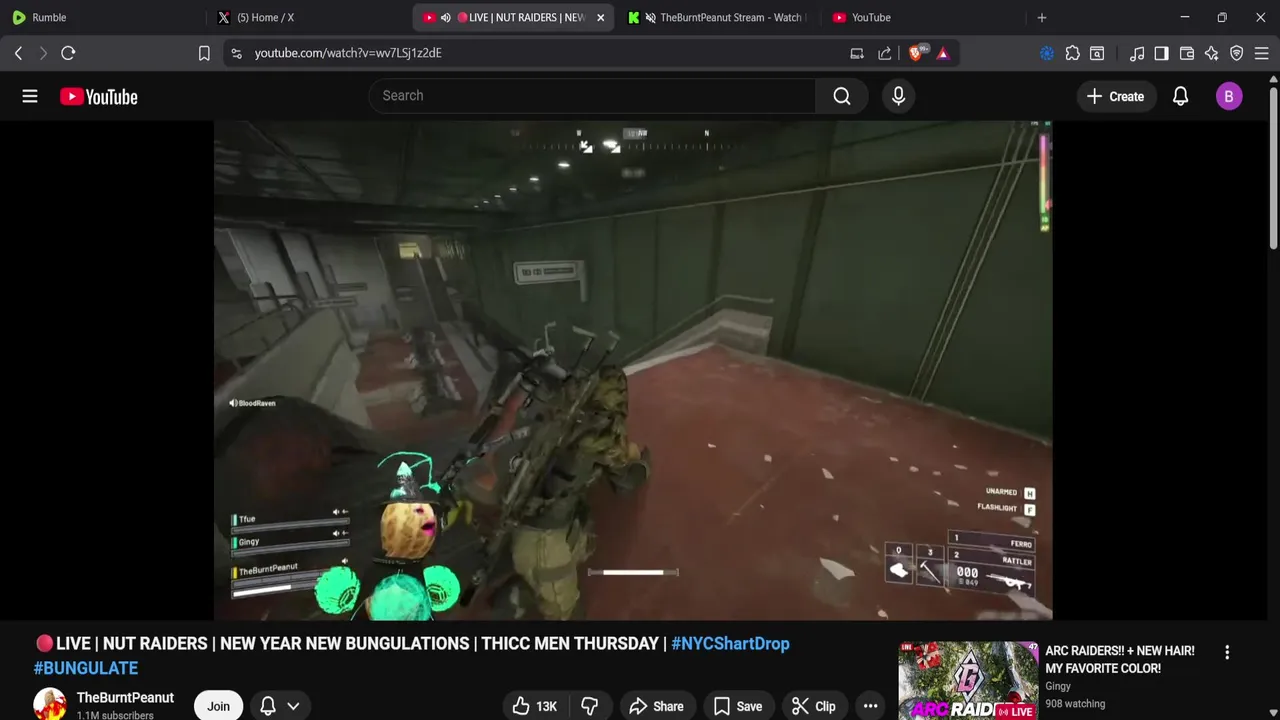Open the music note playlist icon

tap(1137, 53)
